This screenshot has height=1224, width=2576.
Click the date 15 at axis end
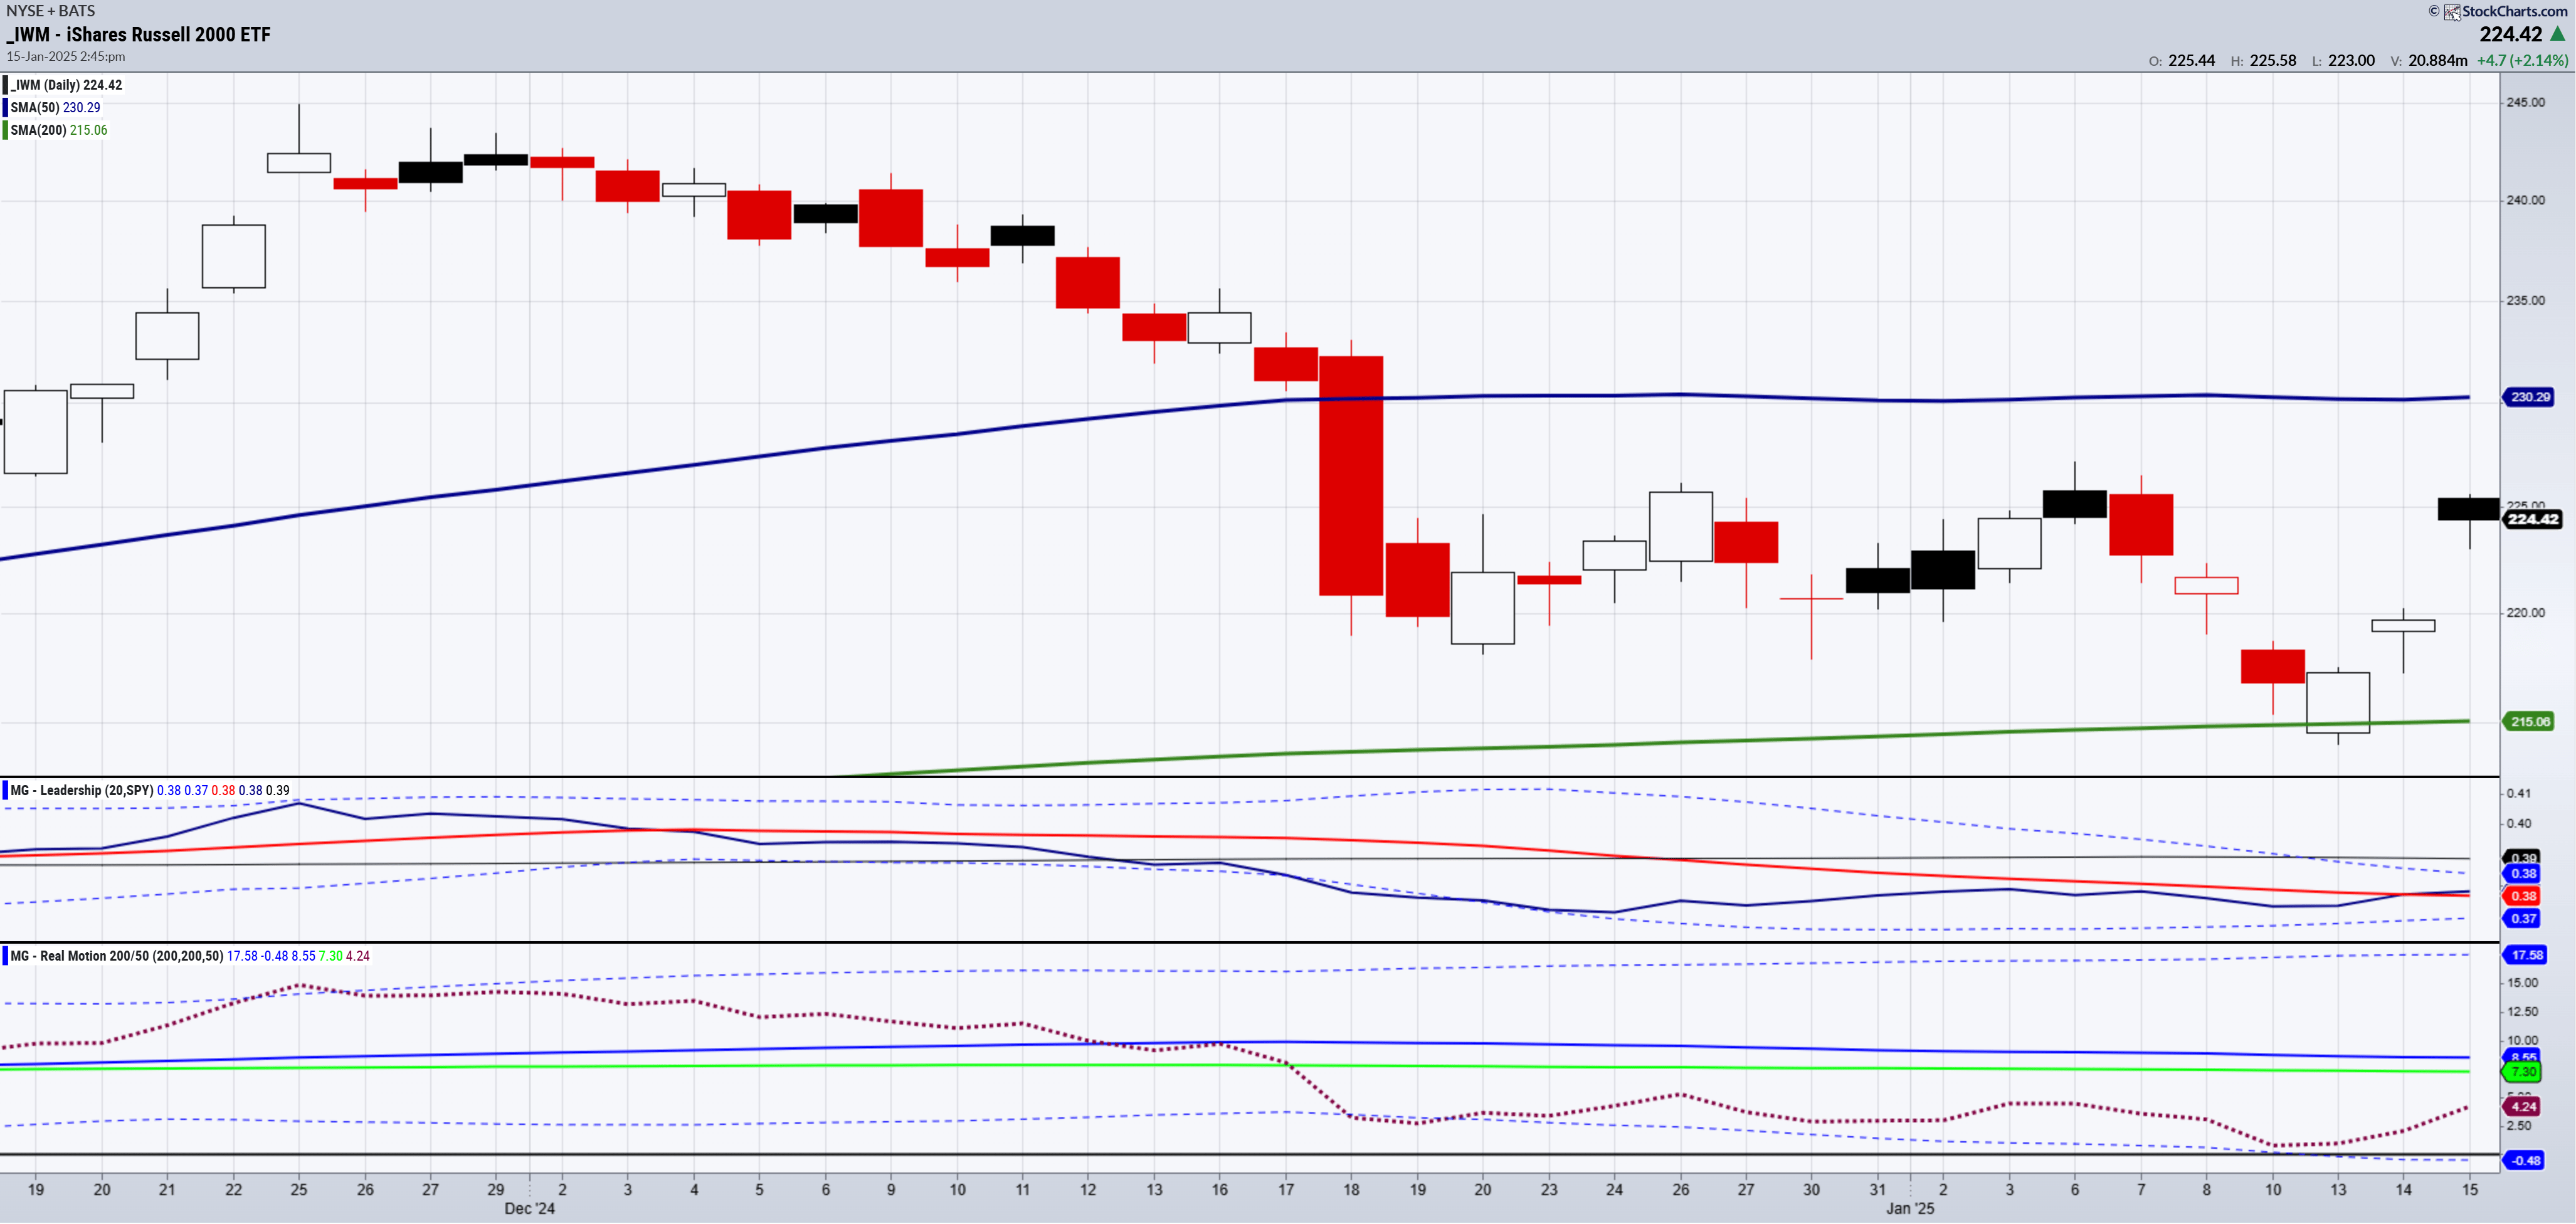[x=2470, y=1189]
